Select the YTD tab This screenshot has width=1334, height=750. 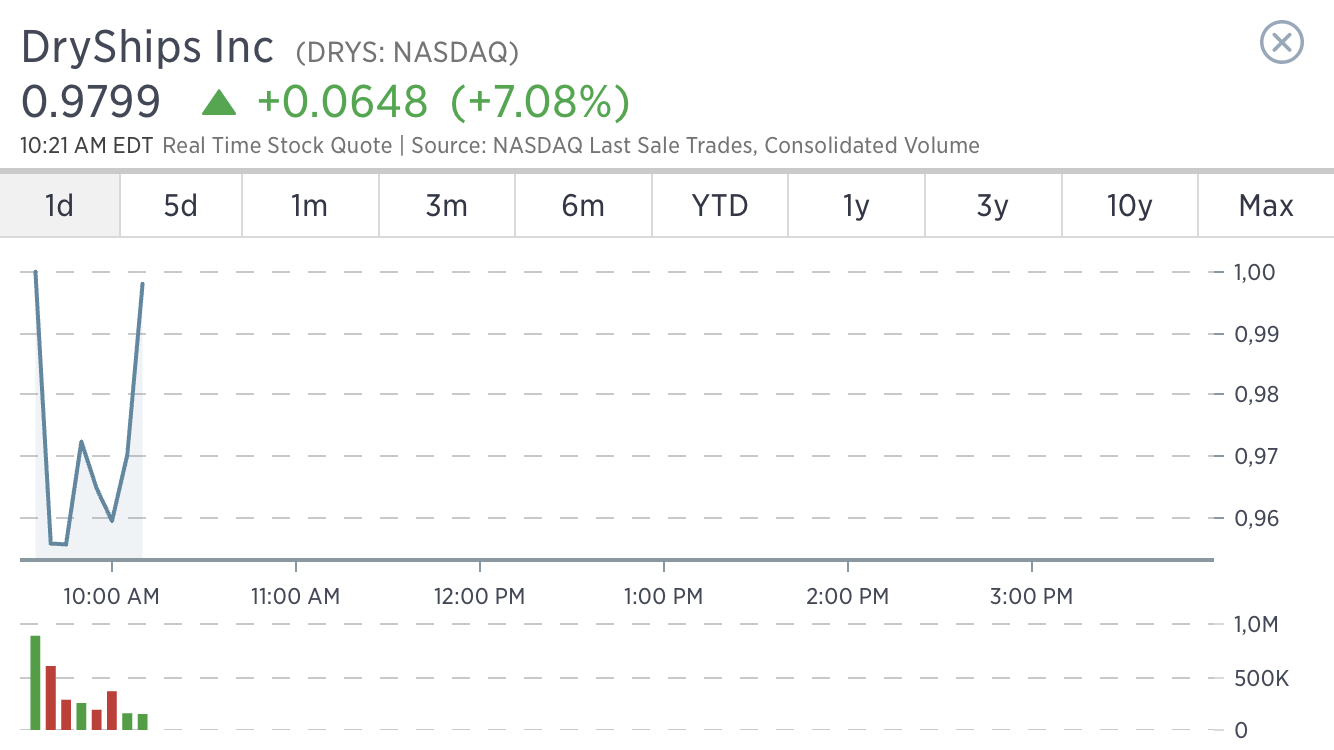pos(720,205)
